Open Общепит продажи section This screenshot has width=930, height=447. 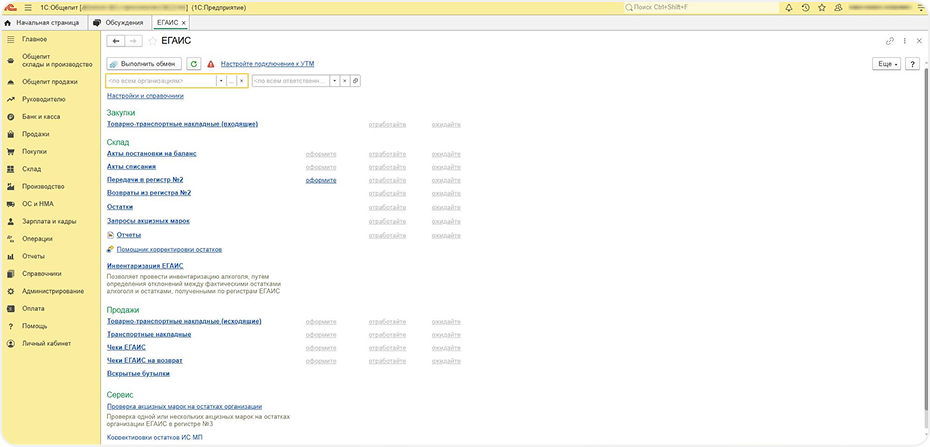pyautogui.click(x=50, y=82)
